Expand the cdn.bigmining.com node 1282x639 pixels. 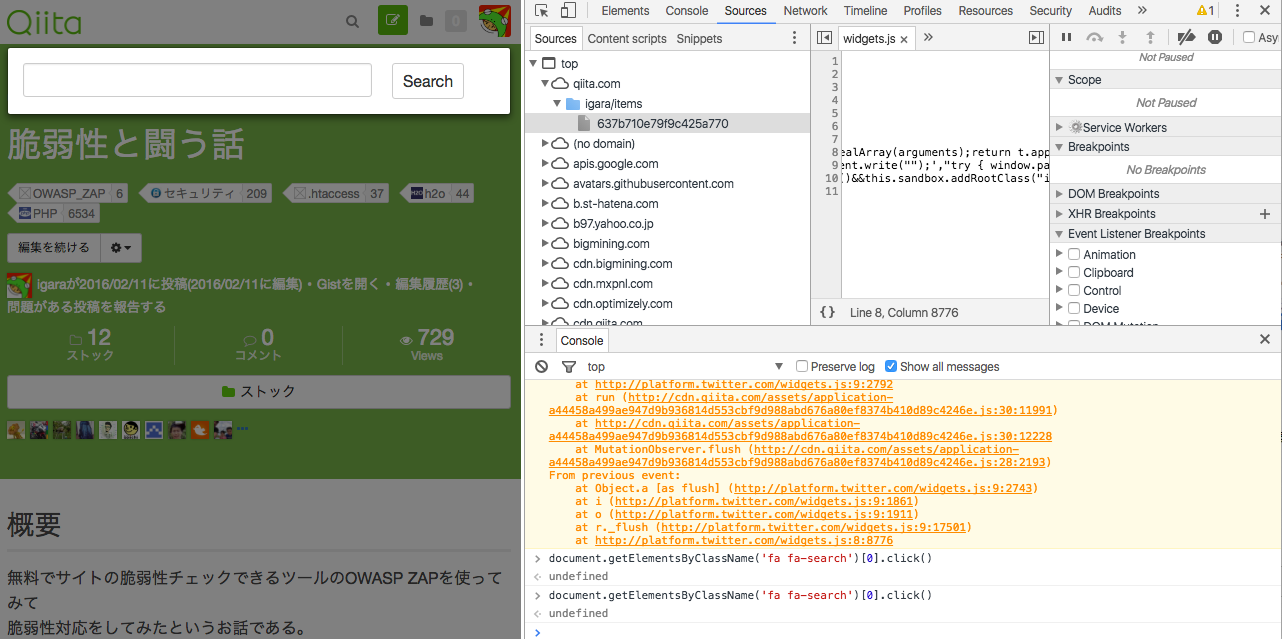coord(545,263)
